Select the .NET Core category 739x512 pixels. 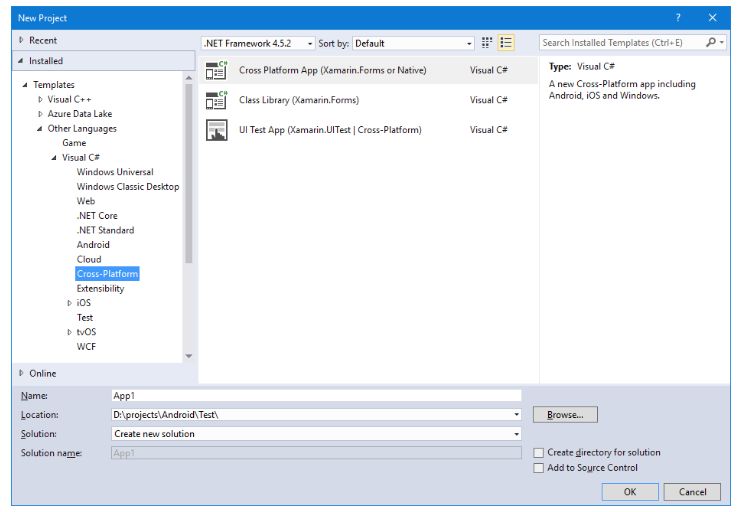(x=97, y=216)
